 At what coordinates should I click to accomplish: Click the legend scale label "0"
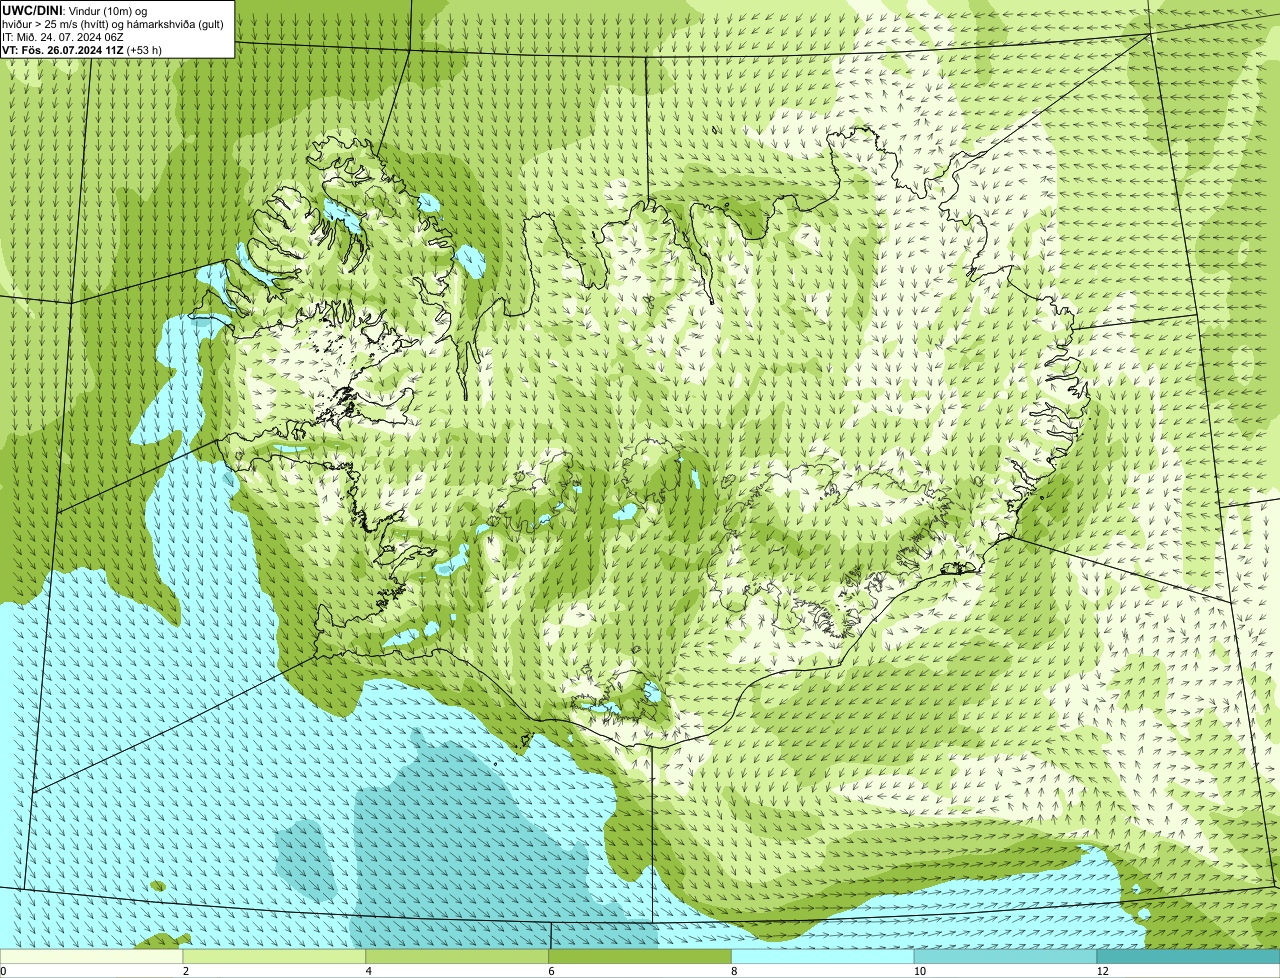coord(3,971)
